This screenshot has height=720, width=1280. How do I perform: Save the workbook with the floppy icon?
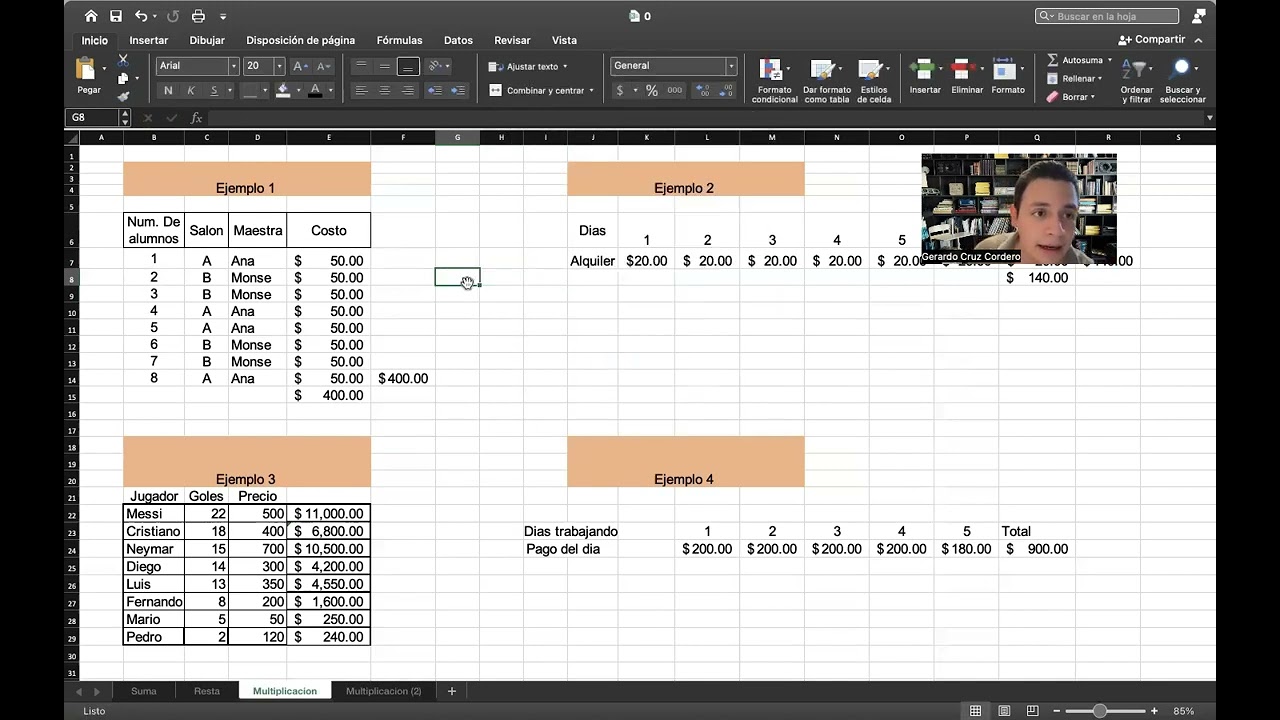[x=116, y=16]
